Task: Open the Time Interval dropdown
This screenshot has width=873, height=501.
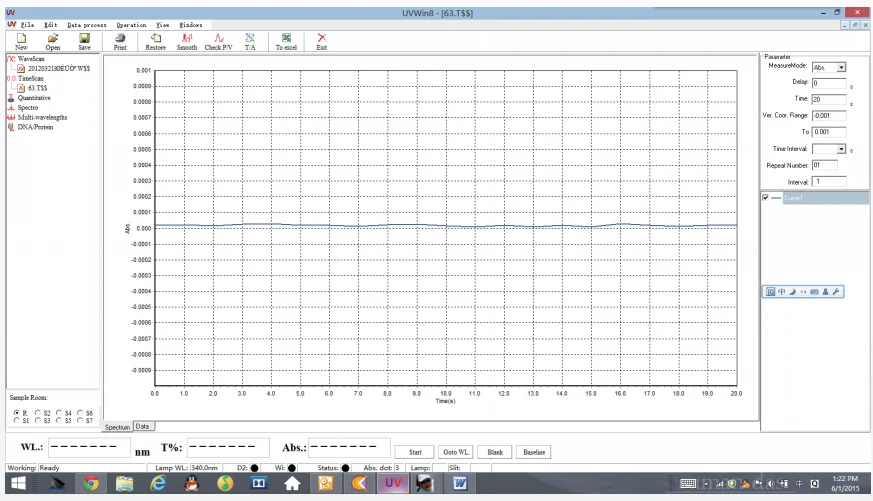Action: tap(841, 149)
